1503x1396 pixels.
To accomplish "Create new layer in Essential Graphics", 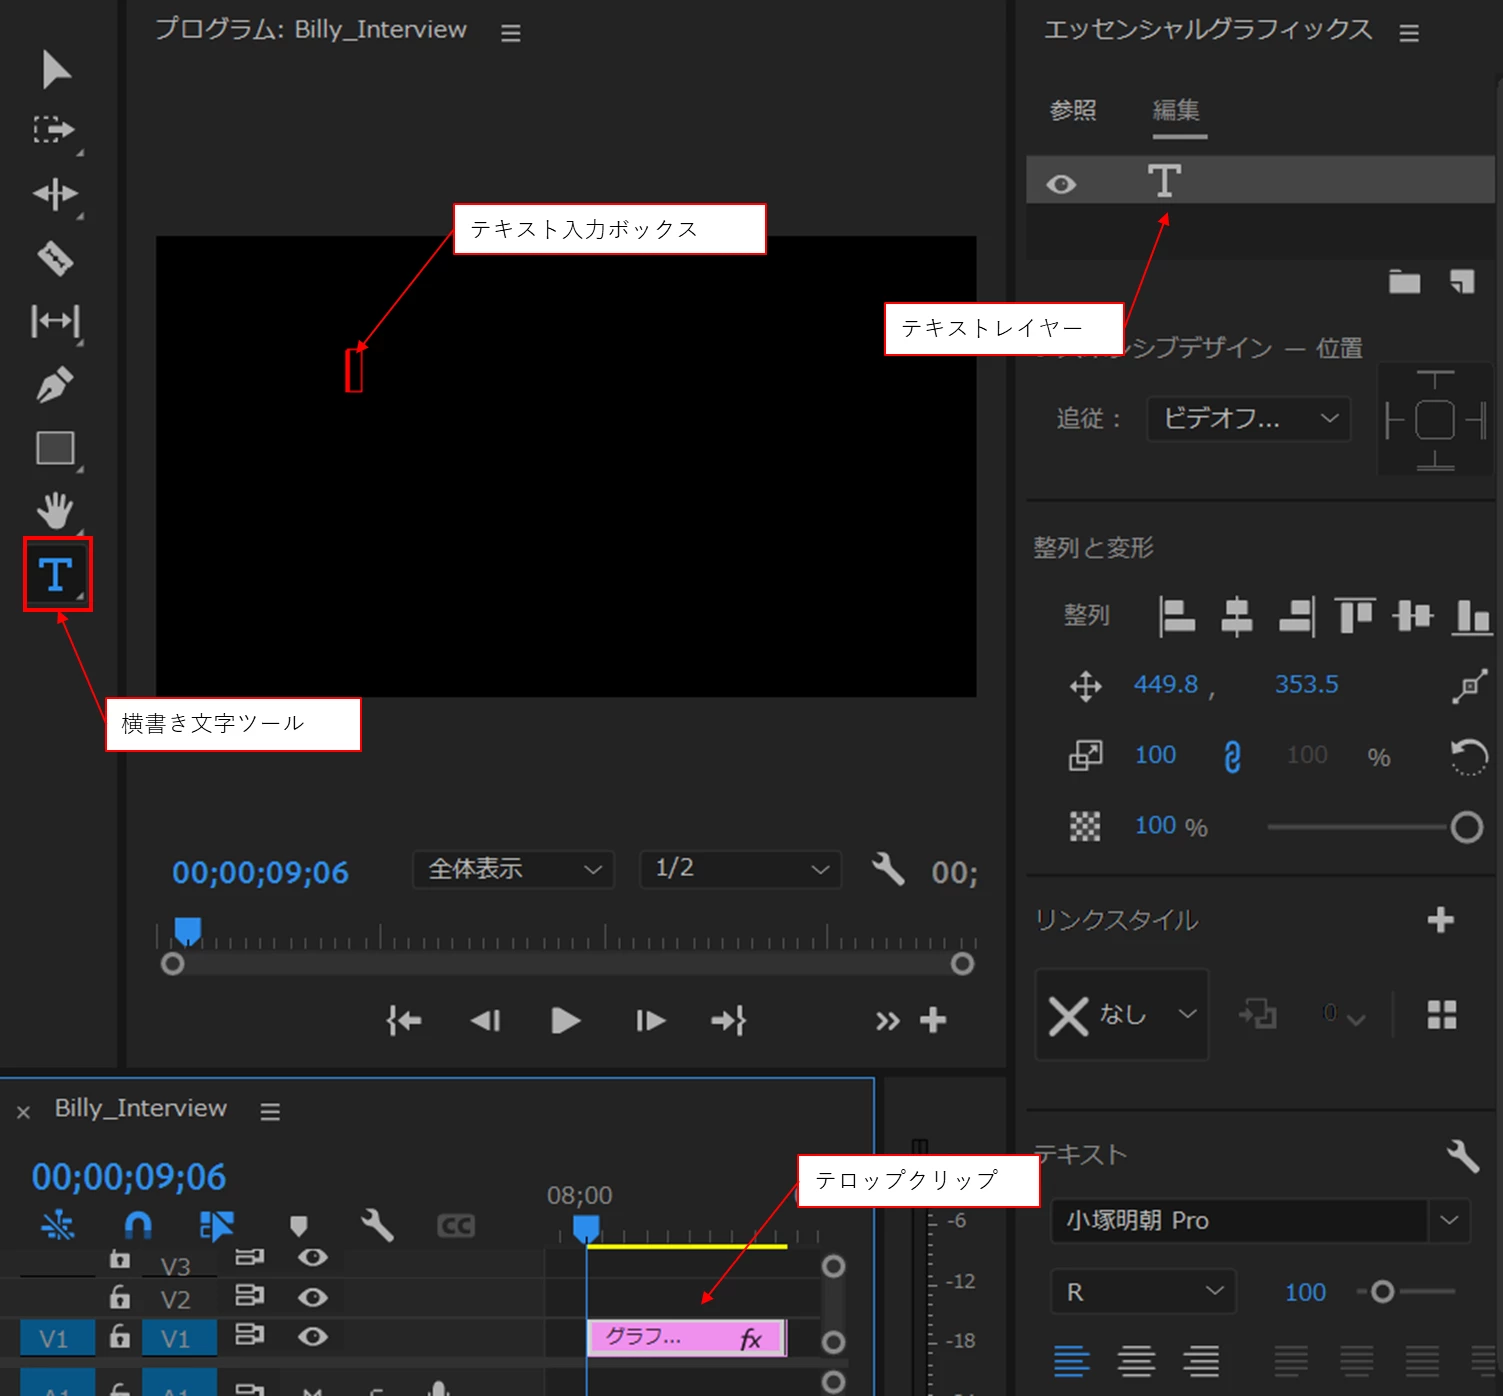I will (1462, 282).
